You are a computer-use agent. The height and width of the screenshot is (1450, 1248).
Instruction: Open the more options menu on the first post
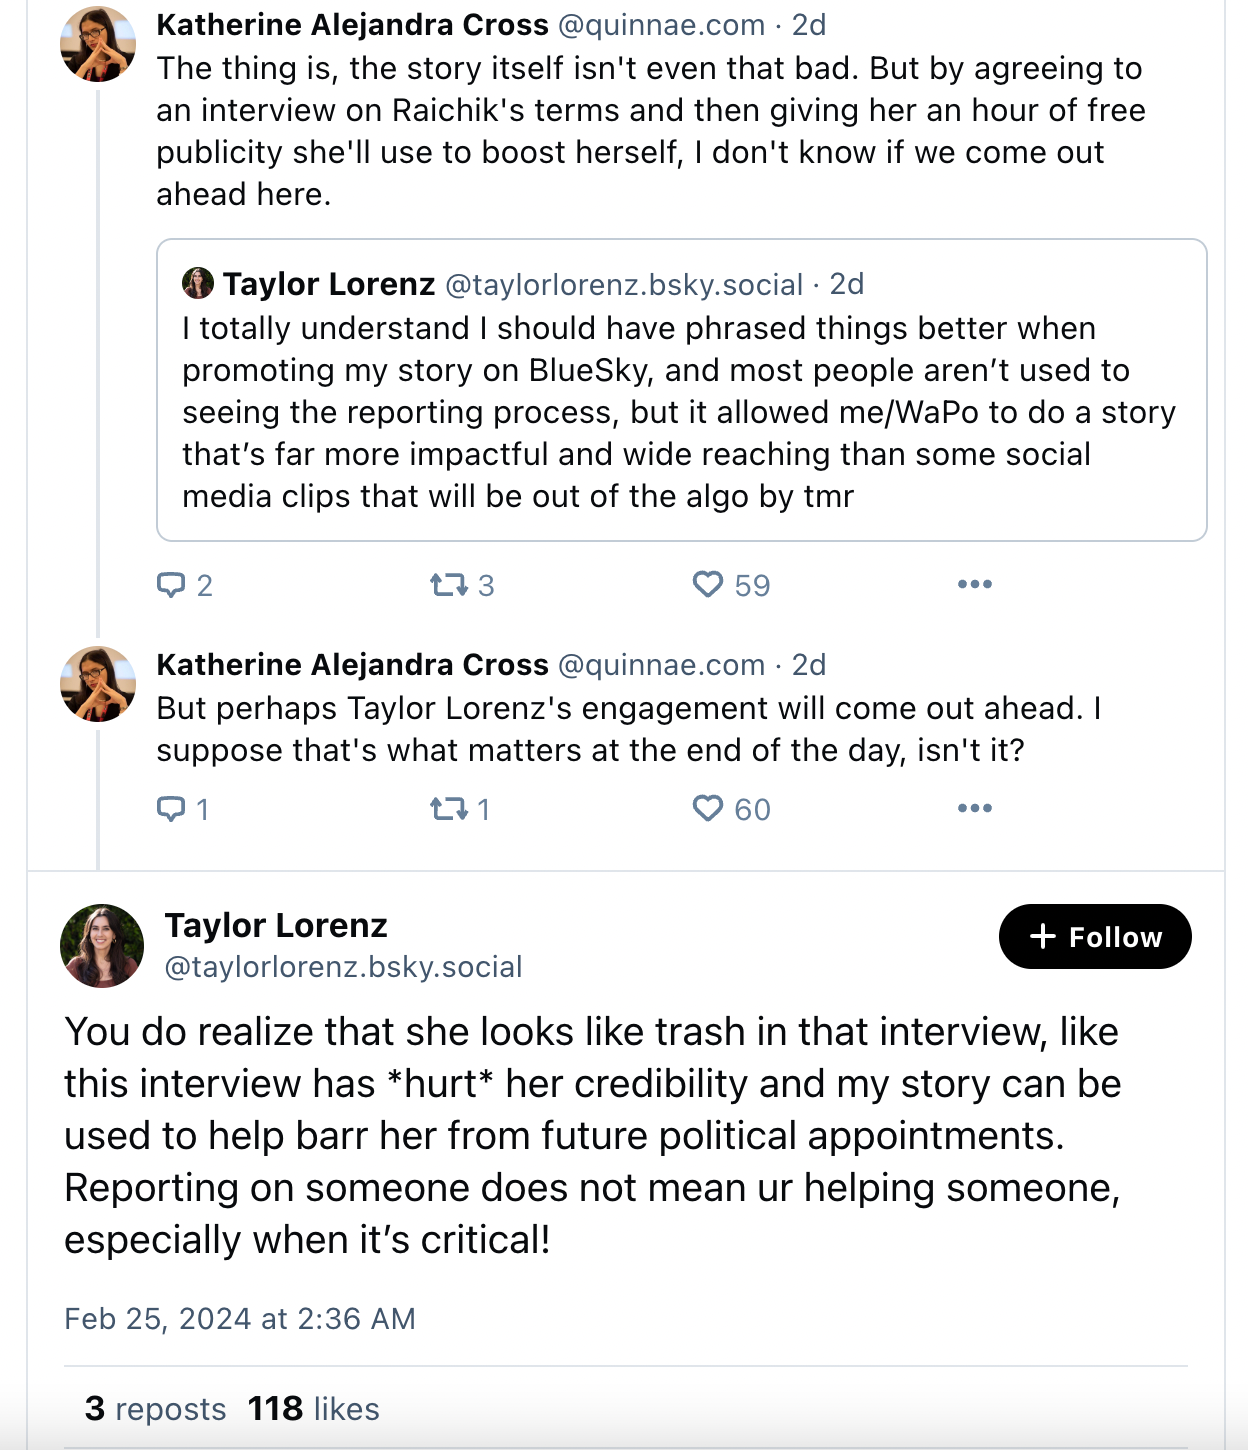[x=975, y=583]
